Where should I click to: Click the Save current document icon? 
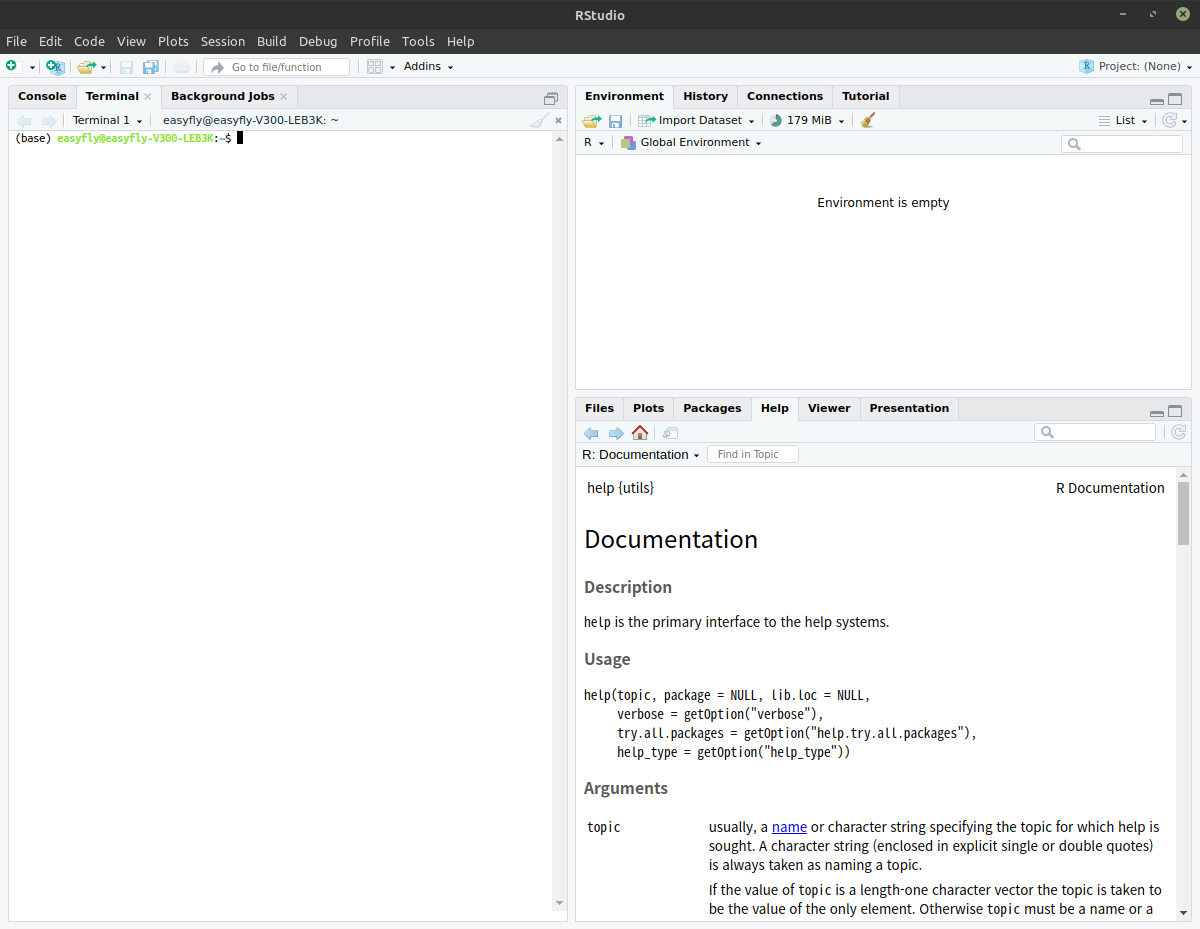(126, 67)
